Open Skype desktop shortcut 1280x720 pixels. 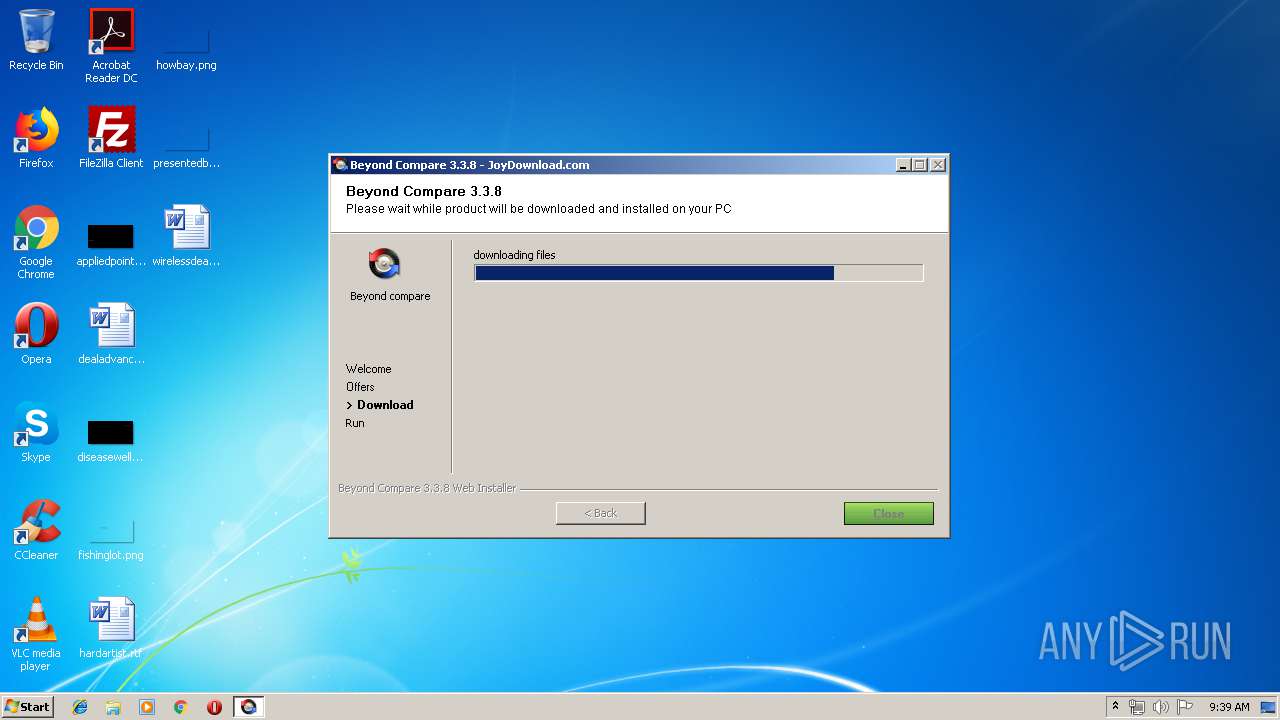36,432
